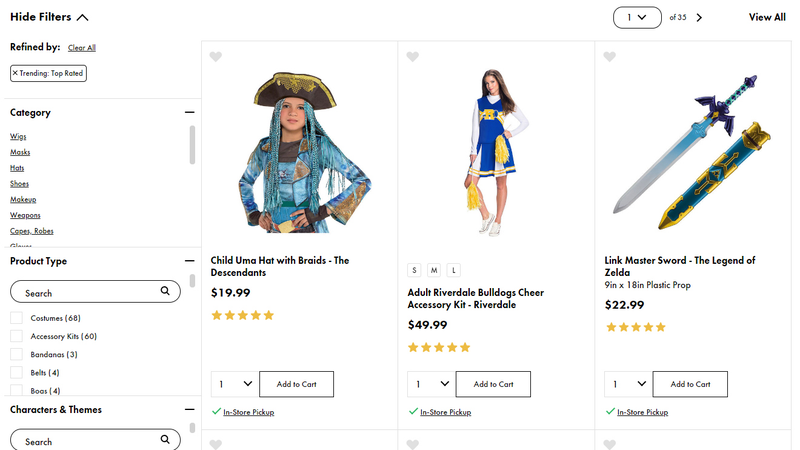Collapse filters with Hide Filters chevron
The width and height of the screenshot is (800, 450).
coord(83,17)
